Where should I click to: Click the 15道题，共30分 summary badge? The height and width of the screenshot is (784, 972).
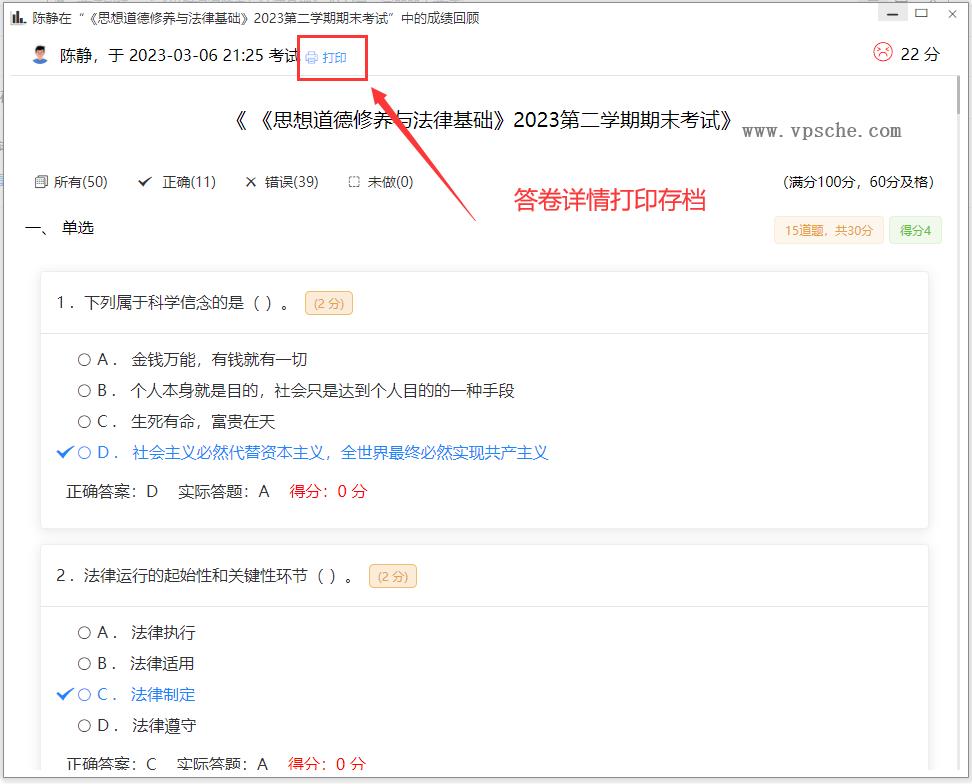pyautogui.click(x=828, y=230)
